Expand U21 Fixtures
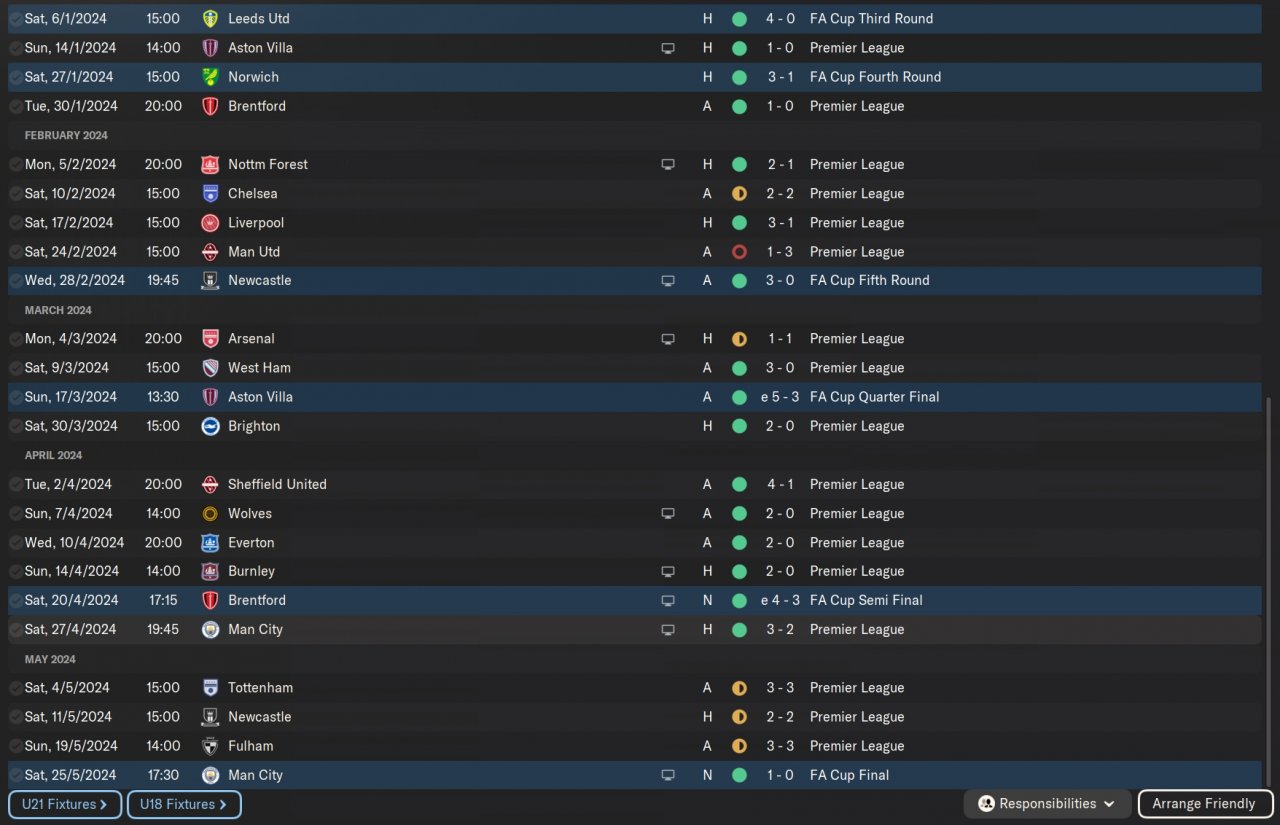 (x=65, y=804)
